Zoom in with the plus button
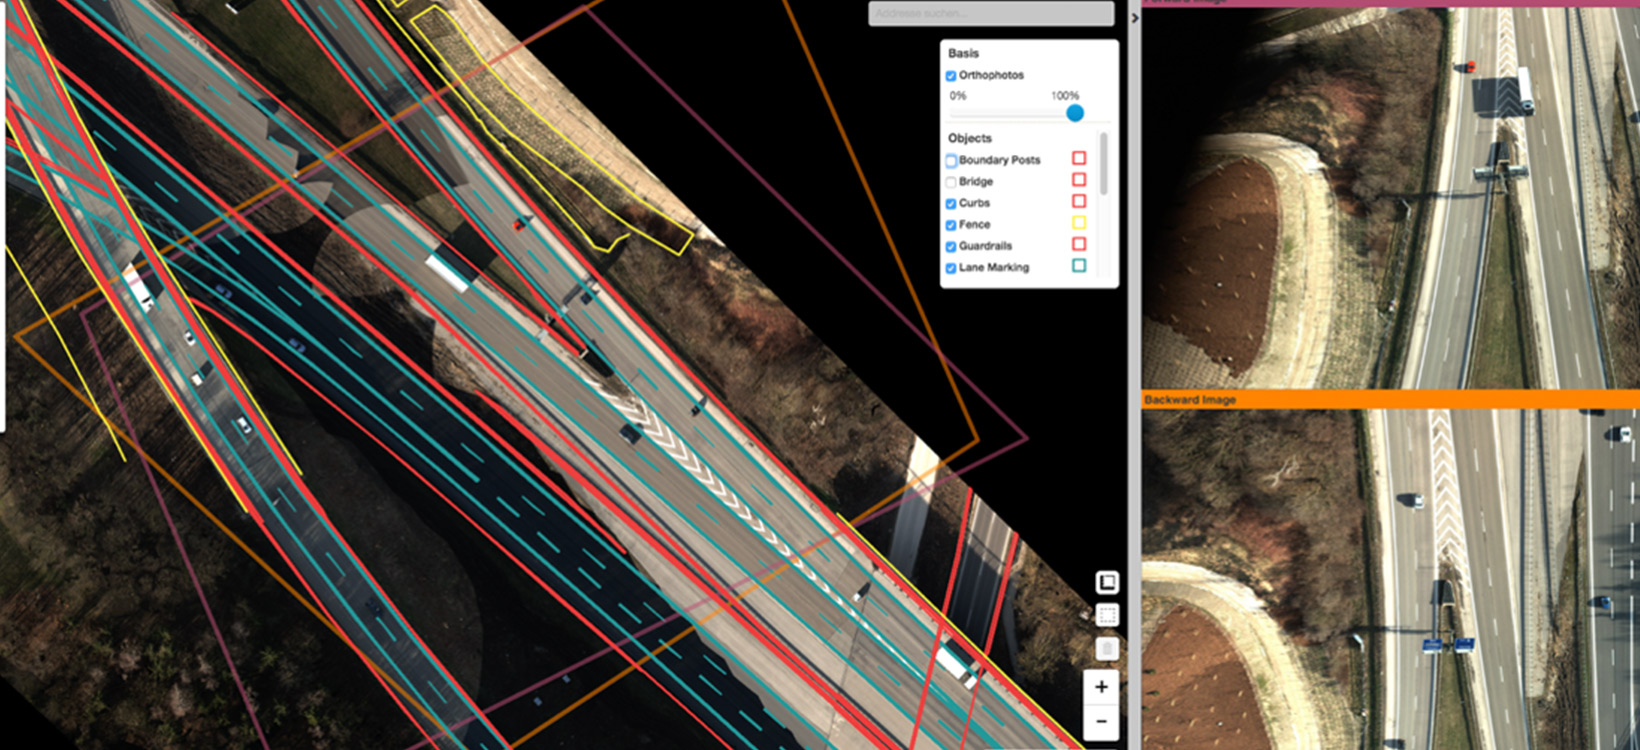 pos(1101,687)
